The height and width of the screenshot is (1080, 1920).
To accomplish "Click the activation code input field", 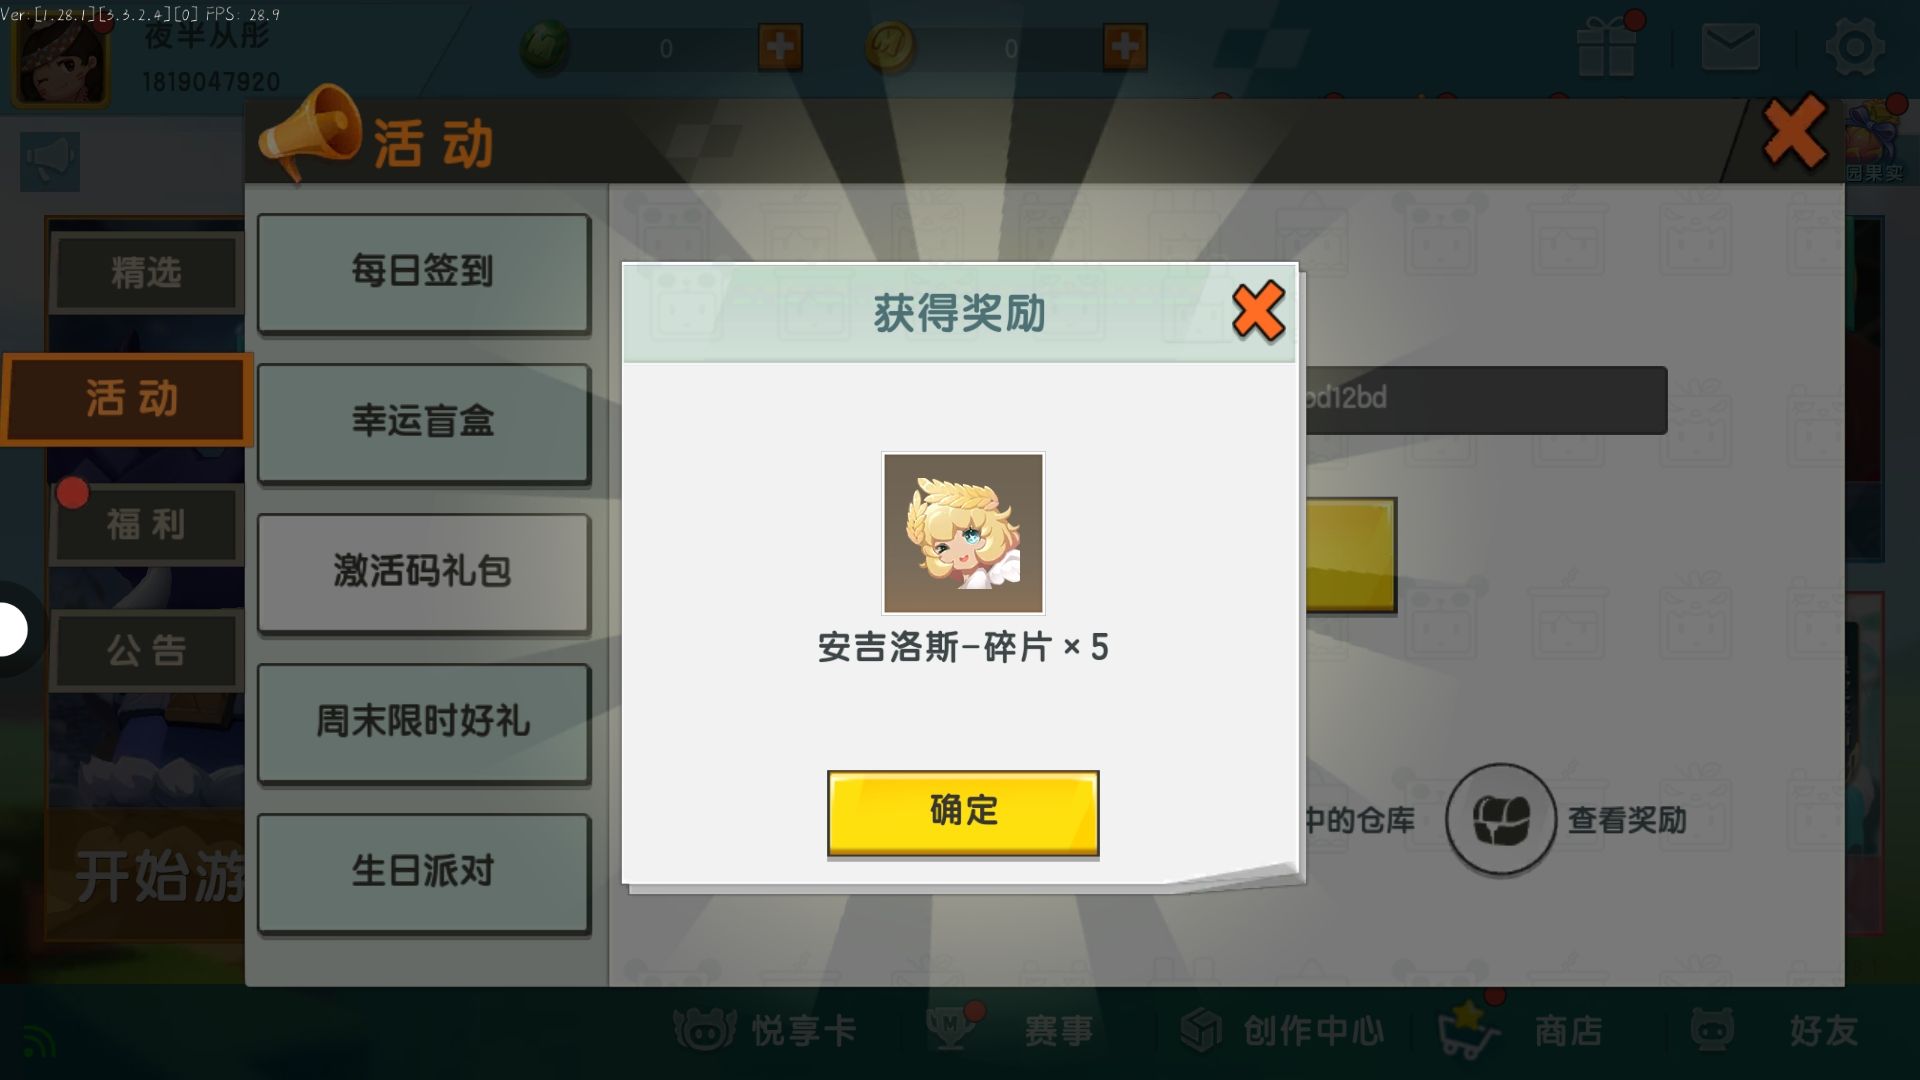I will (x=1483, y=399).
